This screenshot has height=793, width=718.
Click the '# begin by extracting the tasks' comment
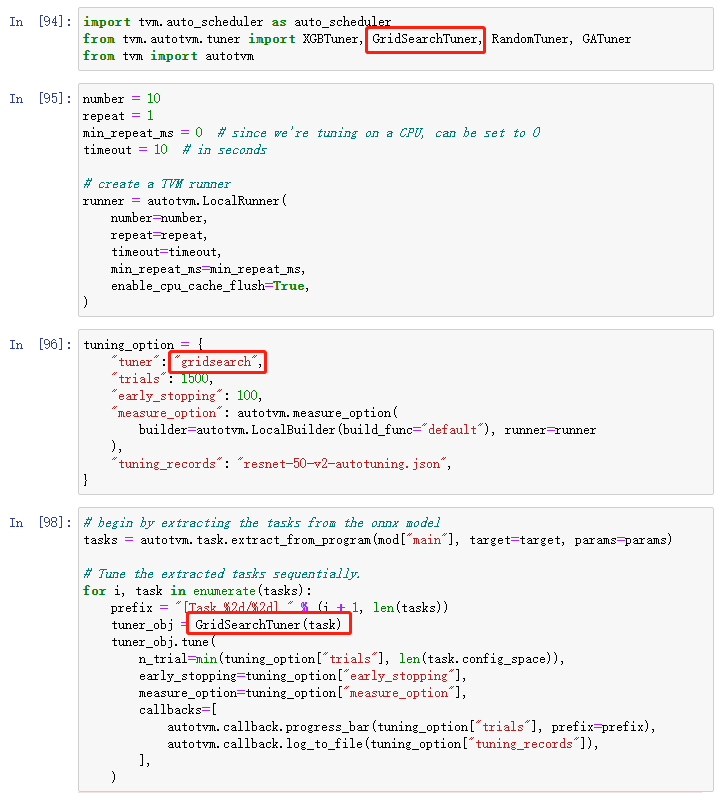coord(261,522)
